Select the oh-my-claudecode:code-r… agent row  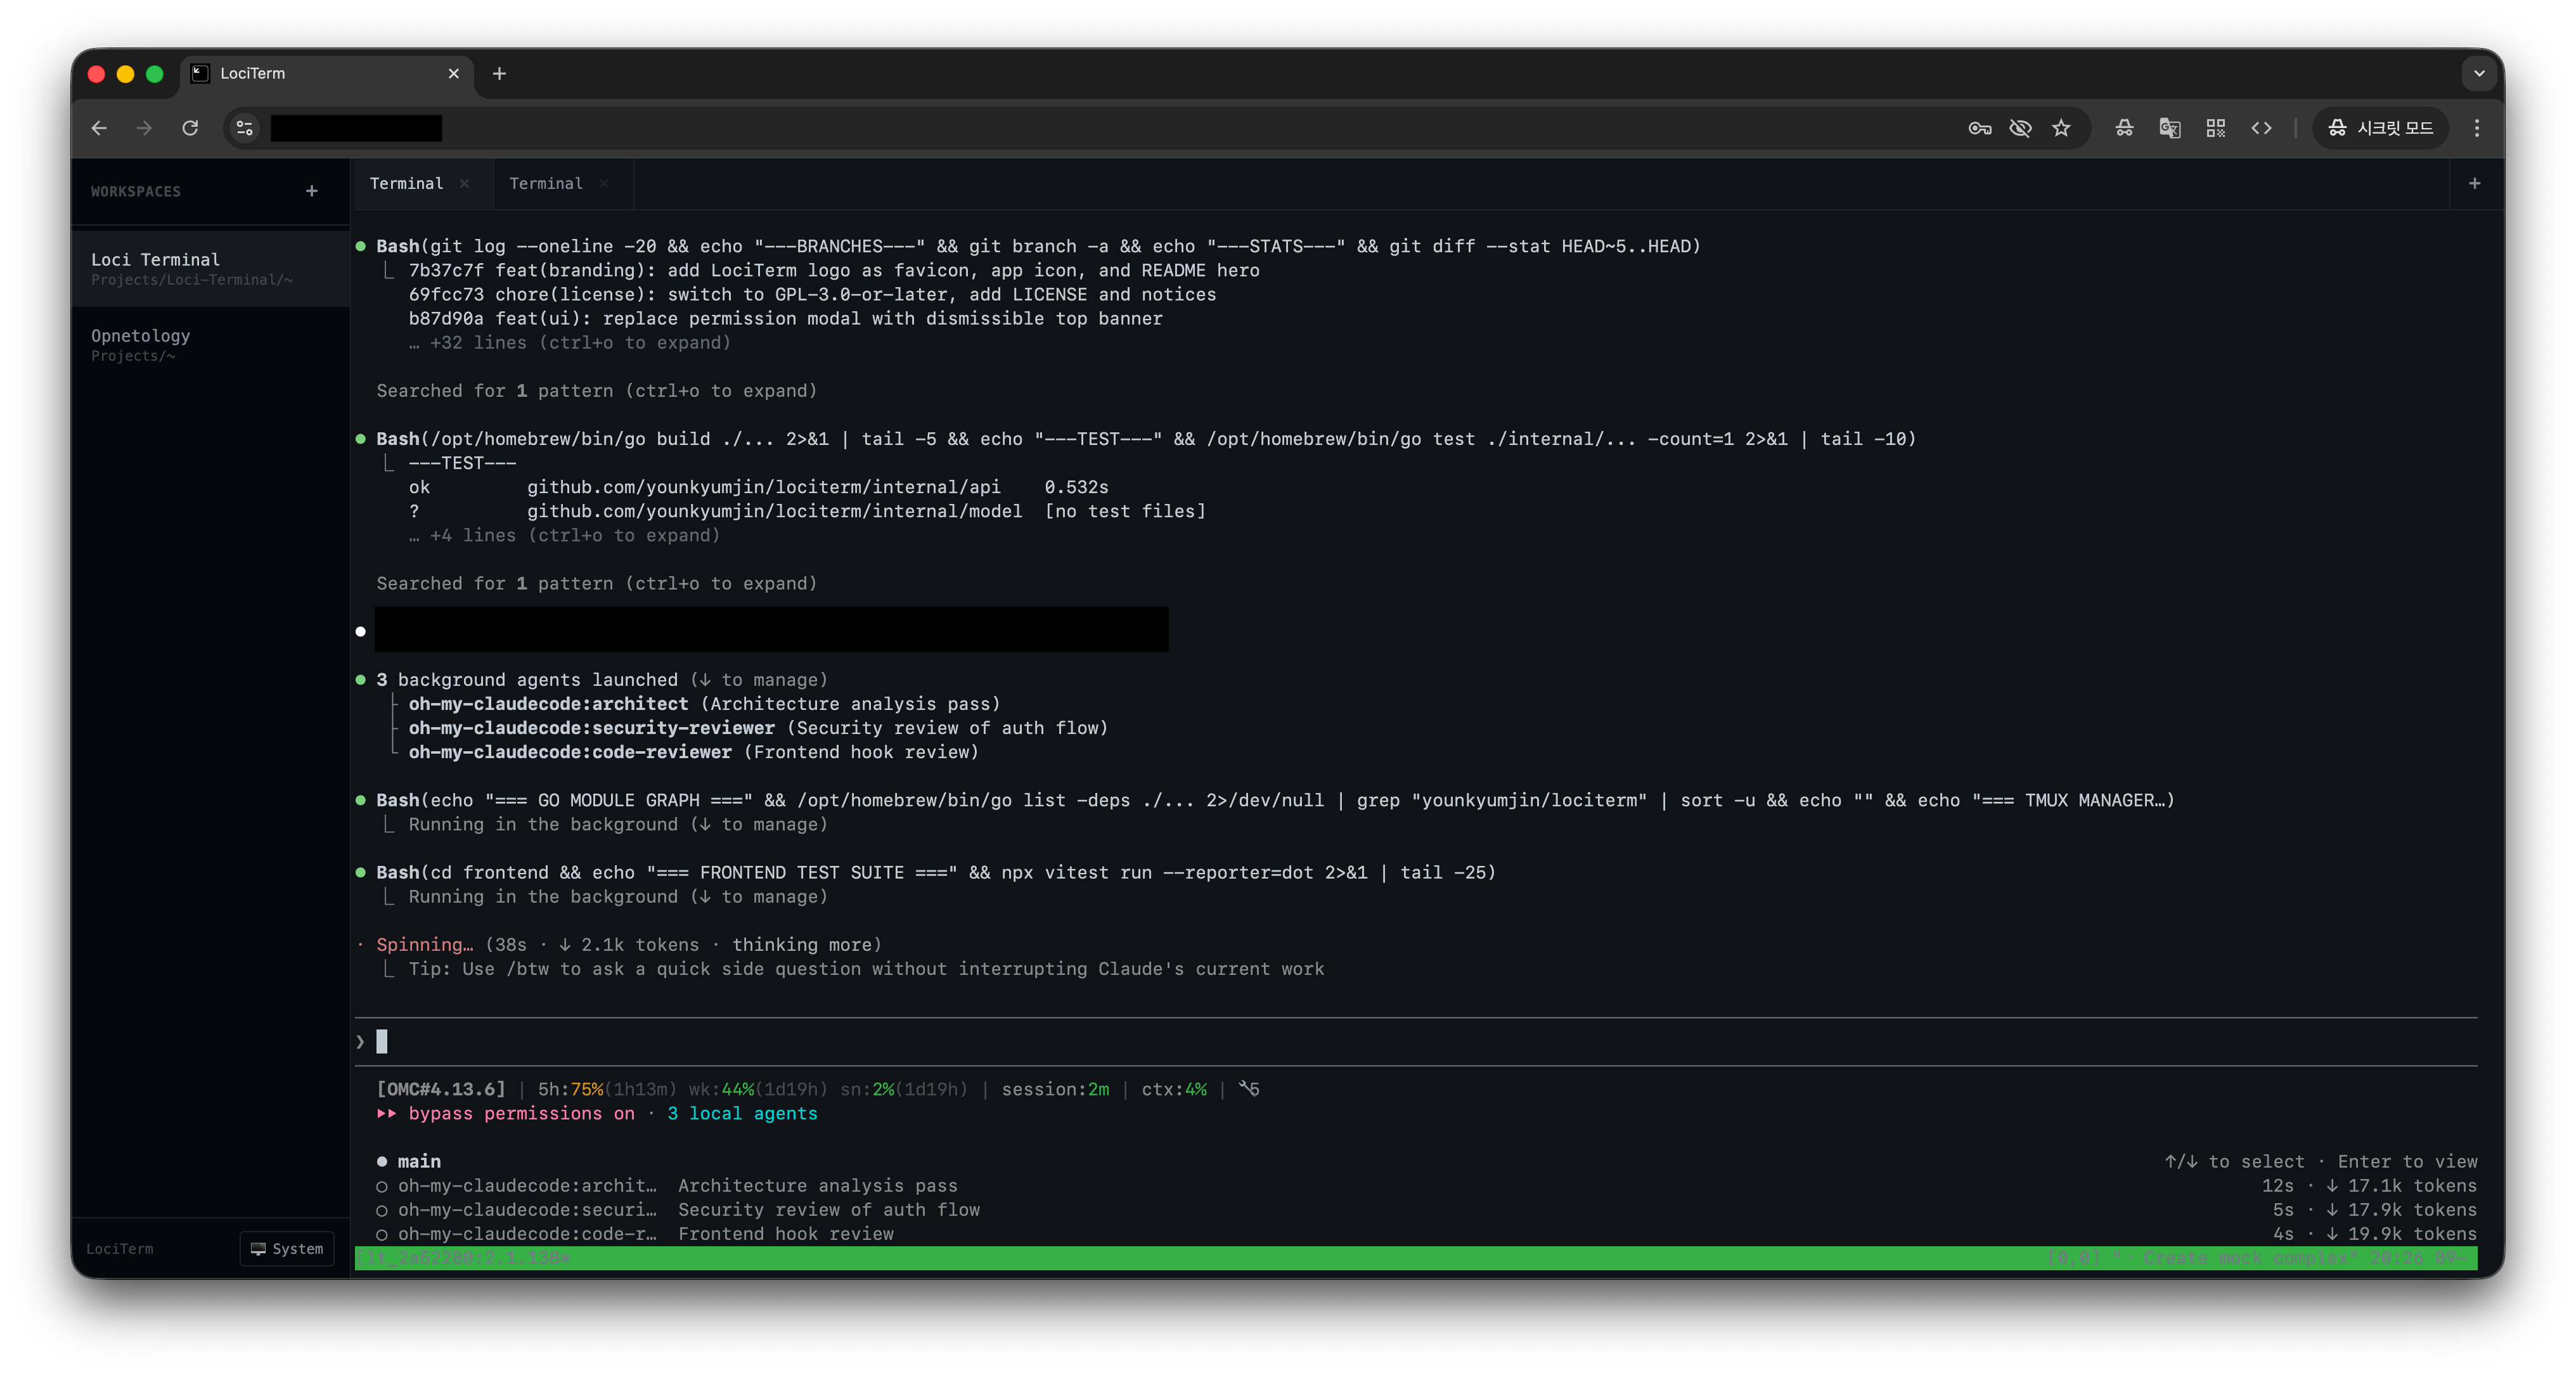tap(1426, 1234)
